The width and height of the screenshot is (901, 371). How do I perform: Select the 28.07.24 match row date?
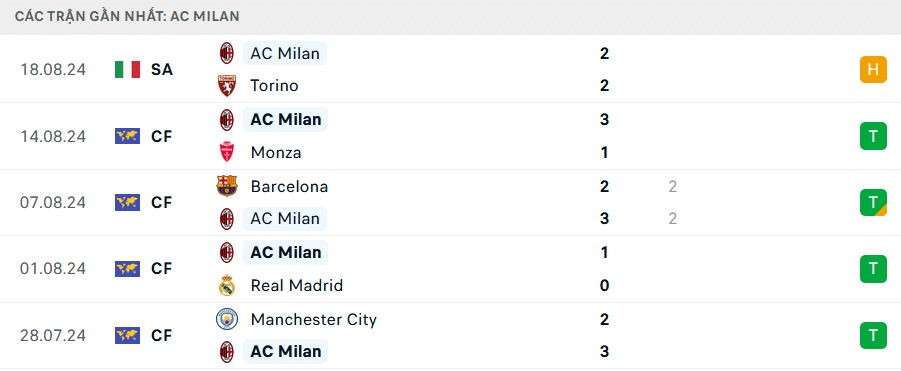[x=53, y=335]
